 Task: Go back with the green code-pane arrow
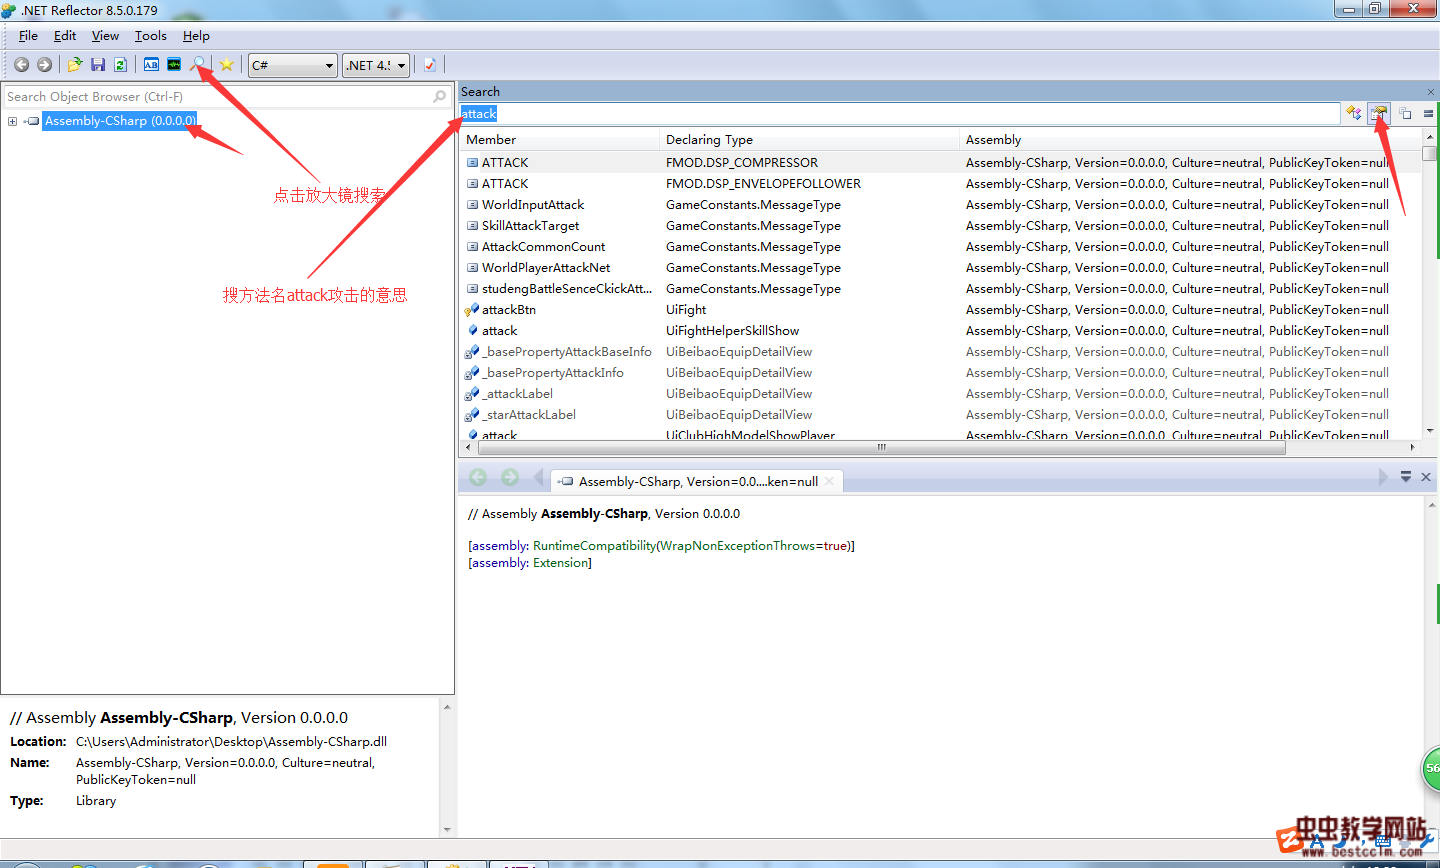click(478, 478)
